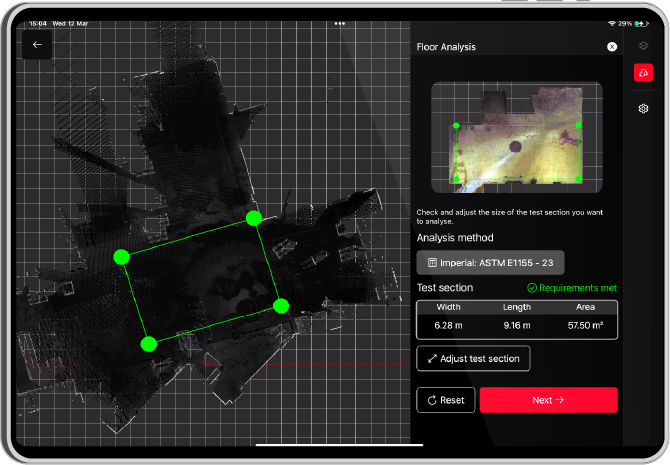Click the instruction text about test section
The image size is (670, 465).
point(509,217)
